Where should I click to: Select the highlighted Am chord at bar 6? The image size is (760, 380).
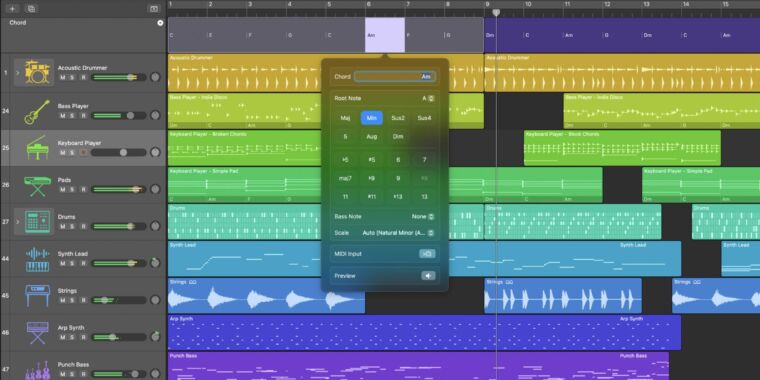(385, 35)
